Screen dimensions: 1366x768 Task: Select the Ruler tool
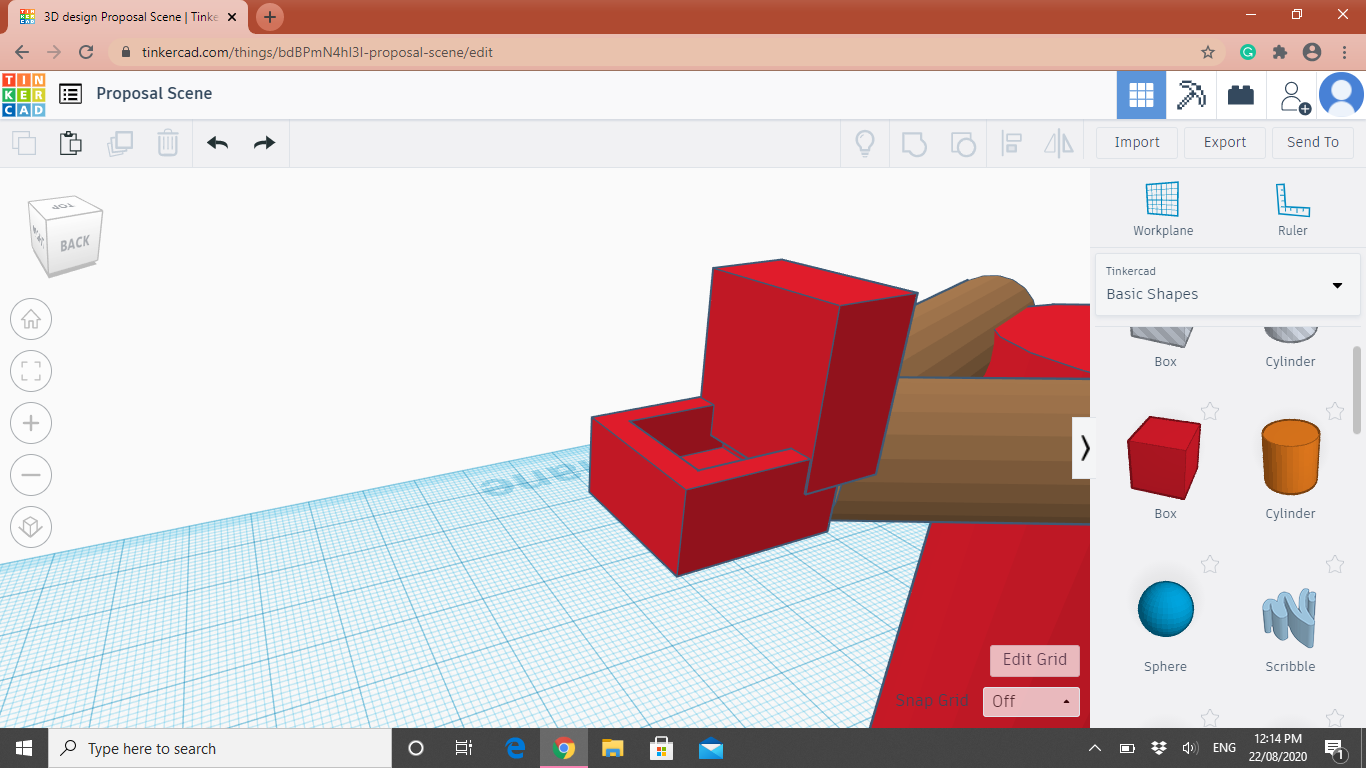point(1292,209)
